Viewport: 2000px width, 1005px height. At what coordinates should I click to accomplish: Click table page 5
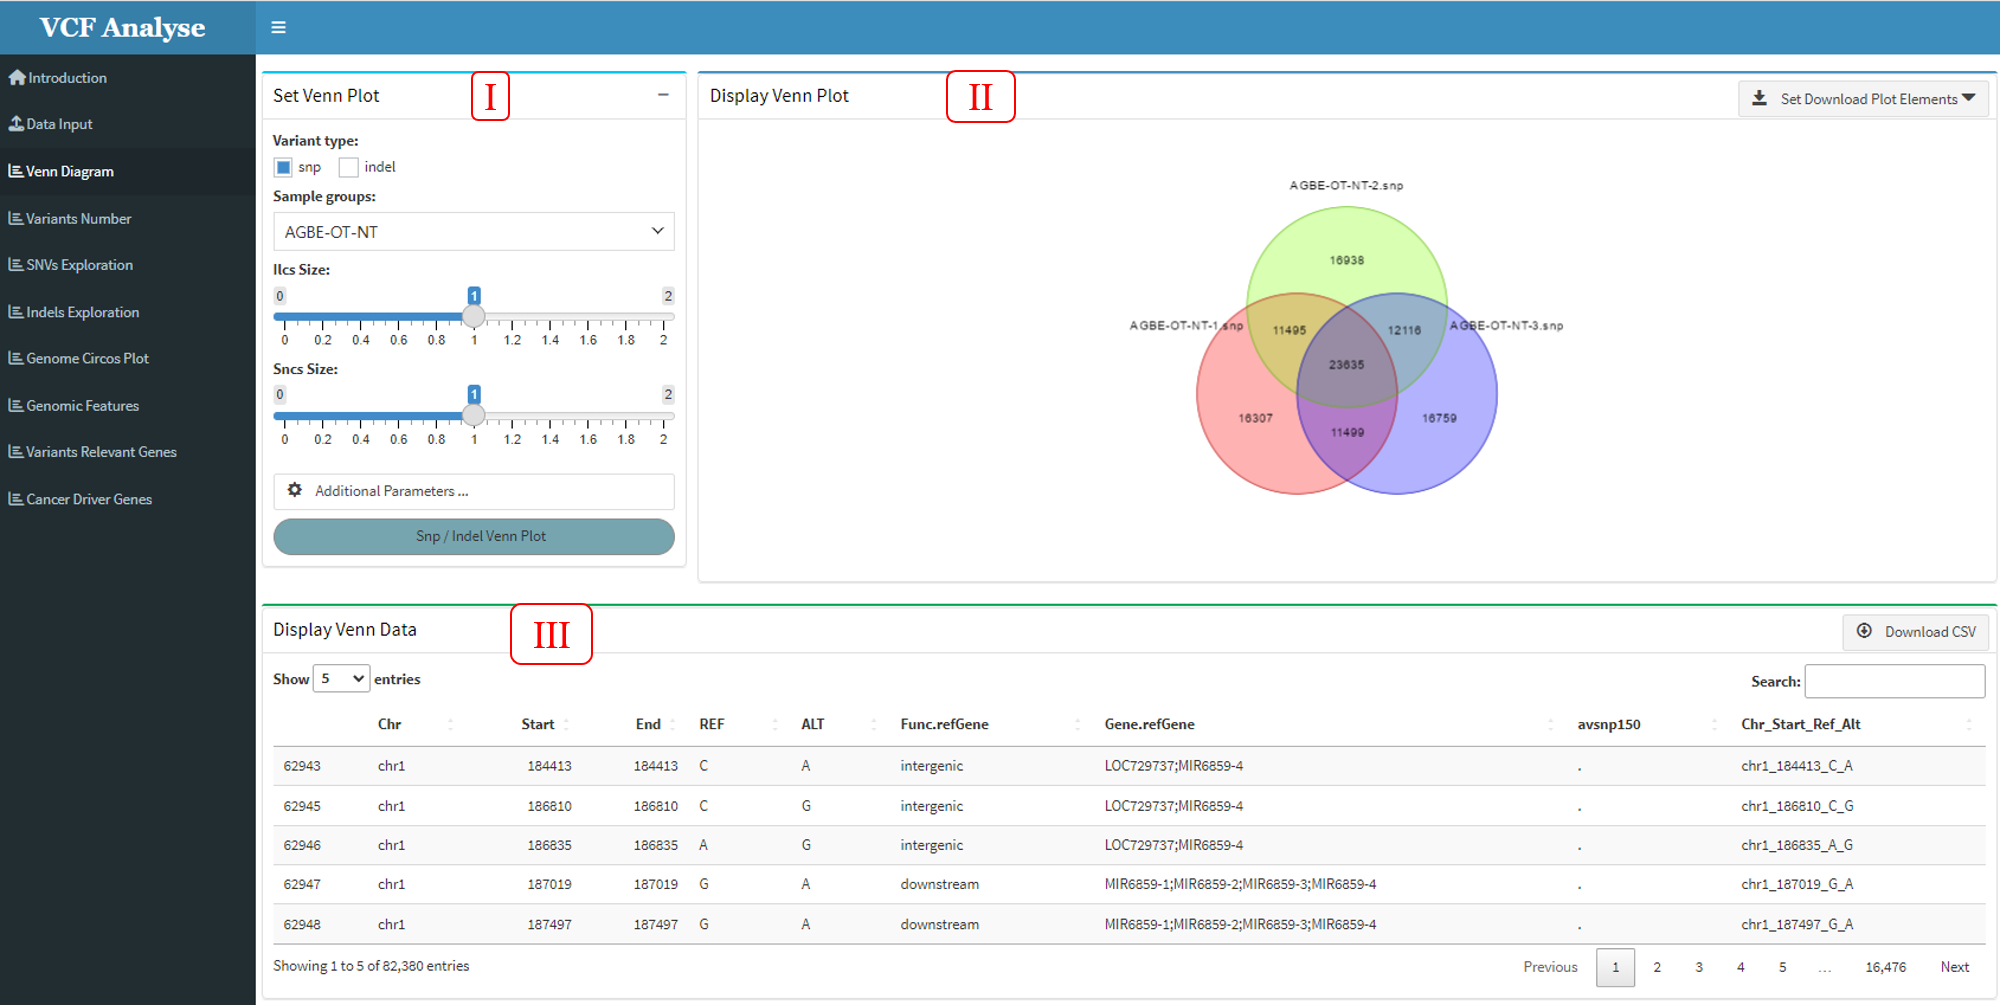[x=1782, y=967]
